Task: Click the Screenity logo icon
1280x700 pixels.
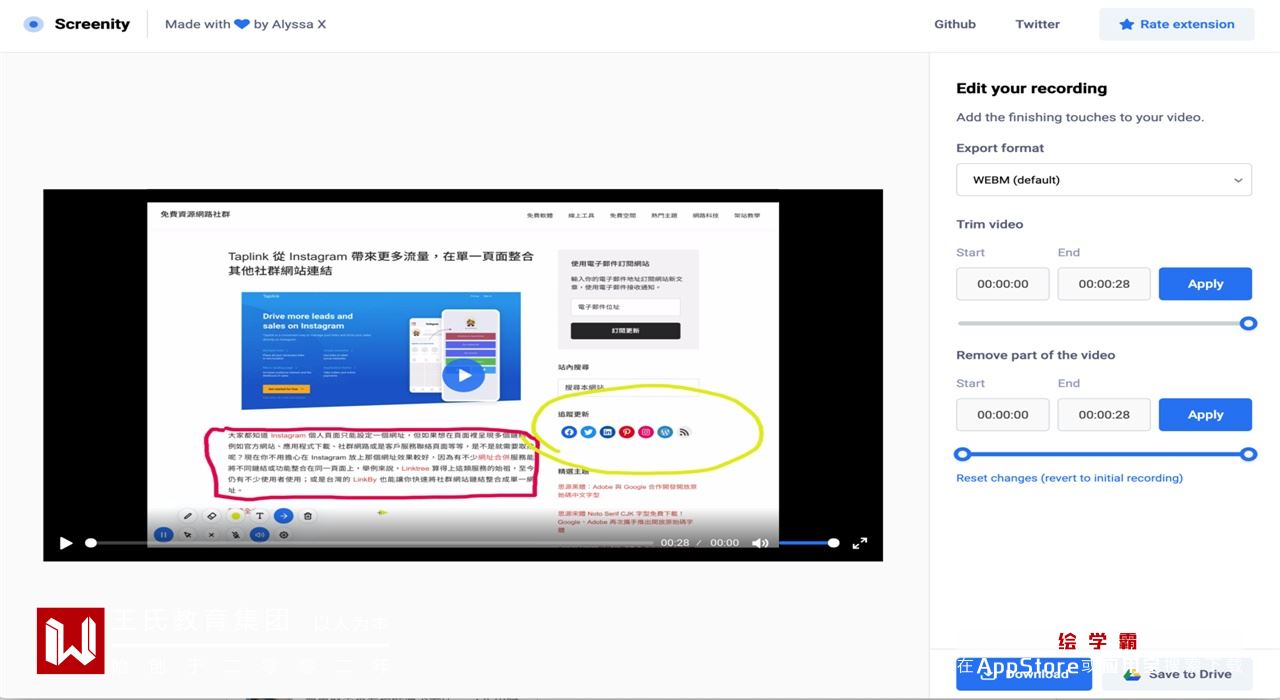Action: [x=34, y=24]
